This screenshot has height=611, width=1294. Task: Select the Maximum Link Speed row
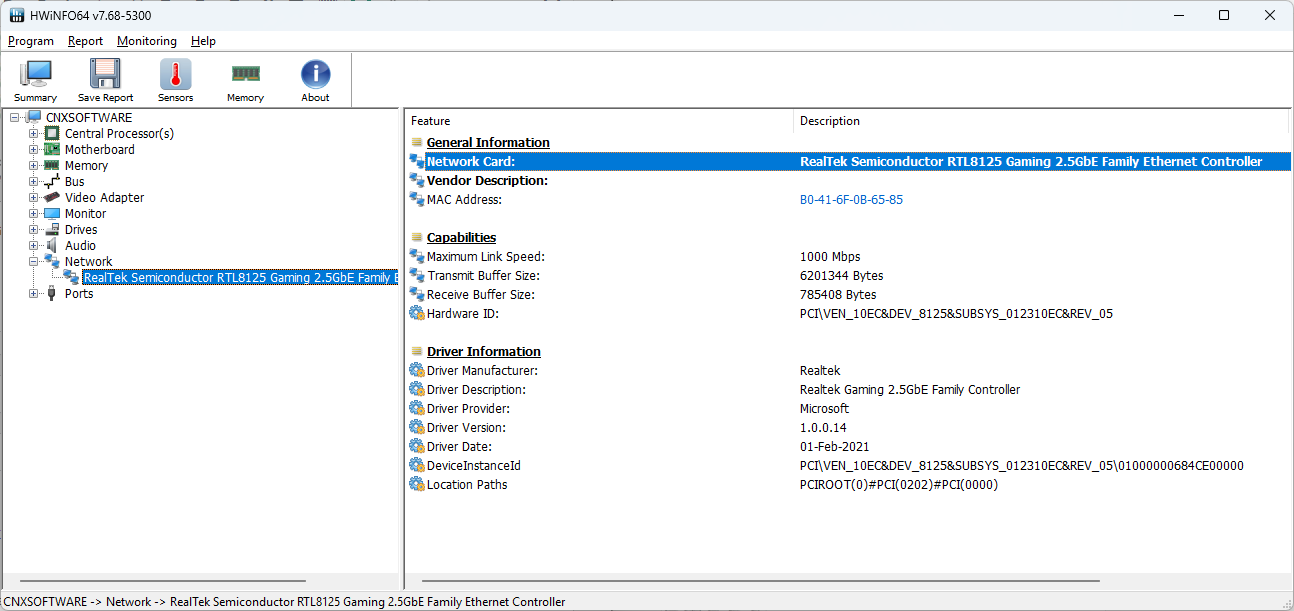[848, 257]
